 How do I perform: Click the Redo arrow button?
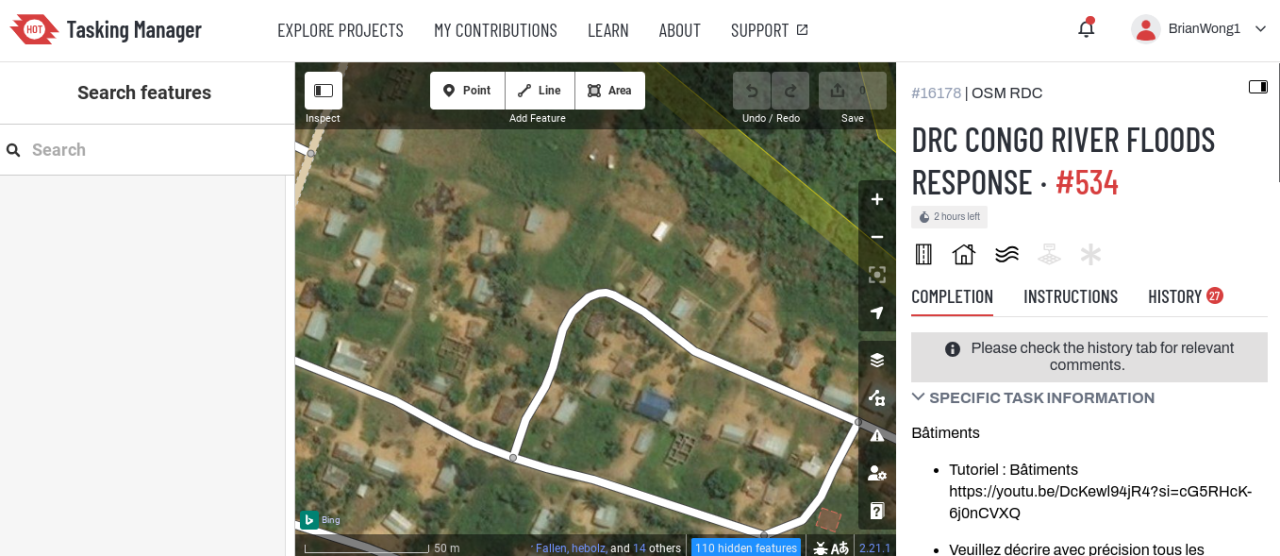coord(790,90)
